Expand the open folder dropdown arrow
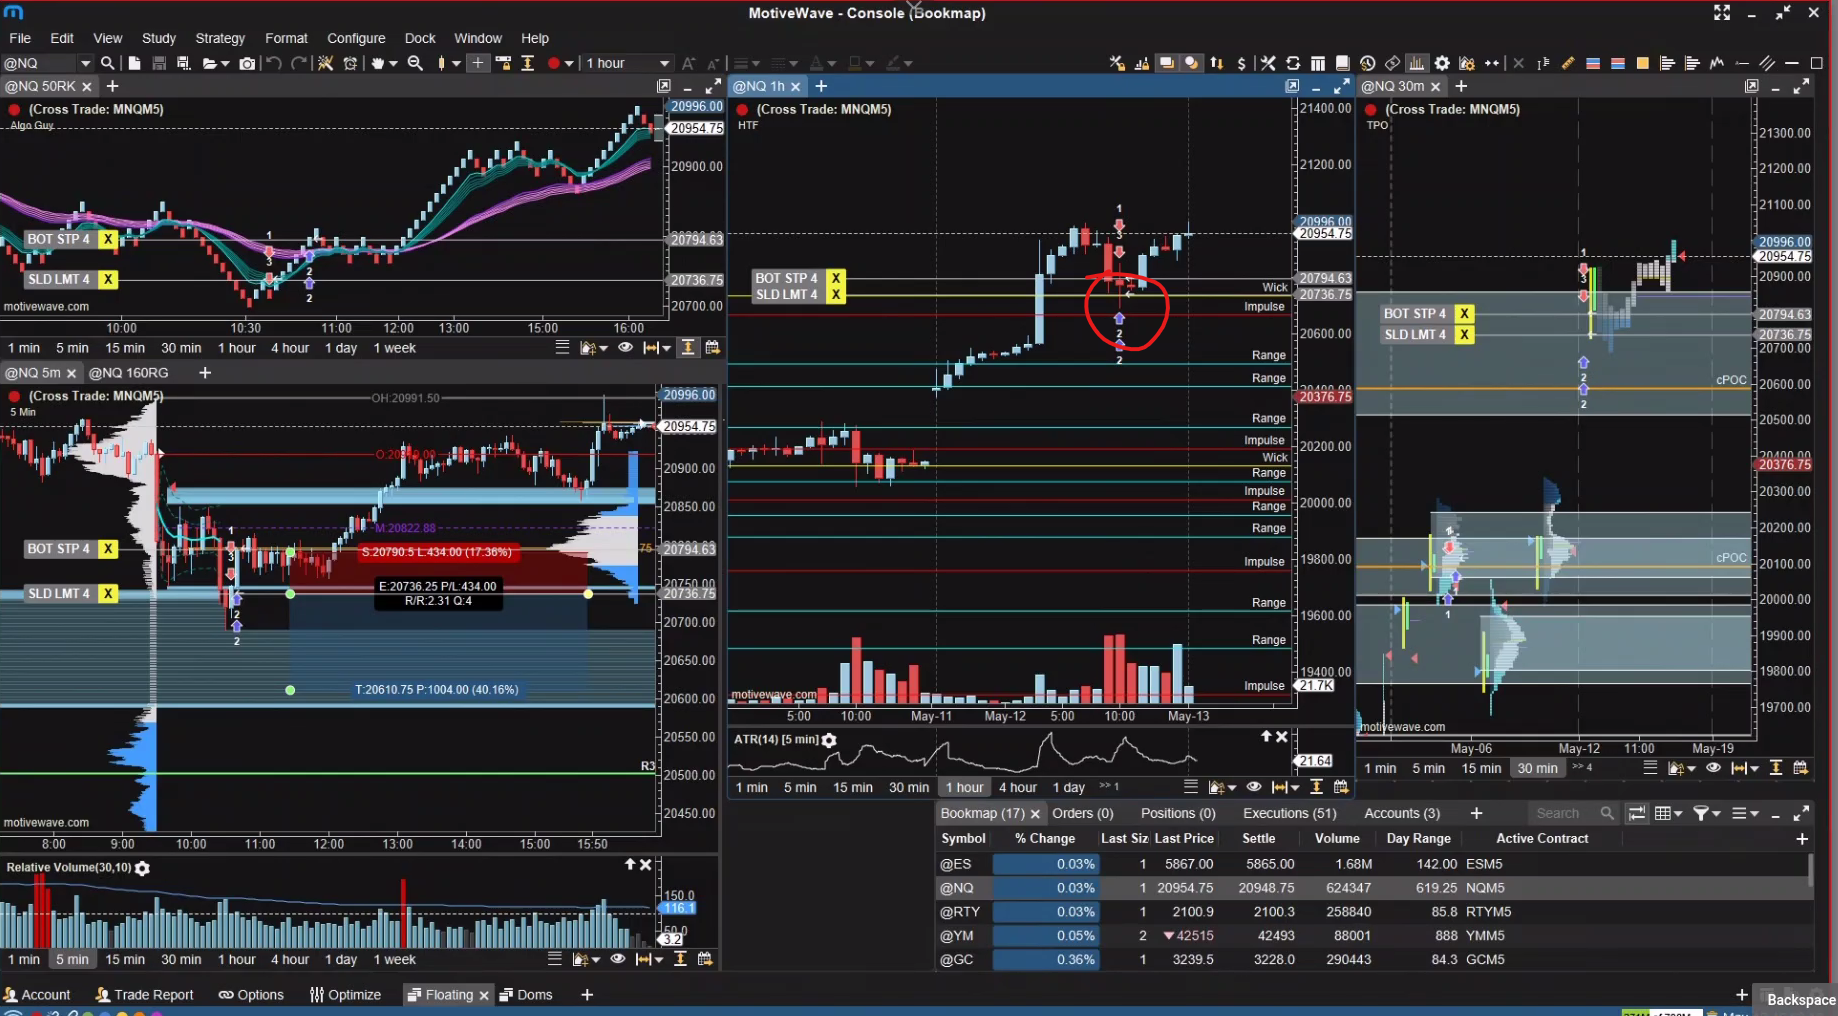Screen dimensions: 1838x1016 pyautogui.click(x=225, y=63)
